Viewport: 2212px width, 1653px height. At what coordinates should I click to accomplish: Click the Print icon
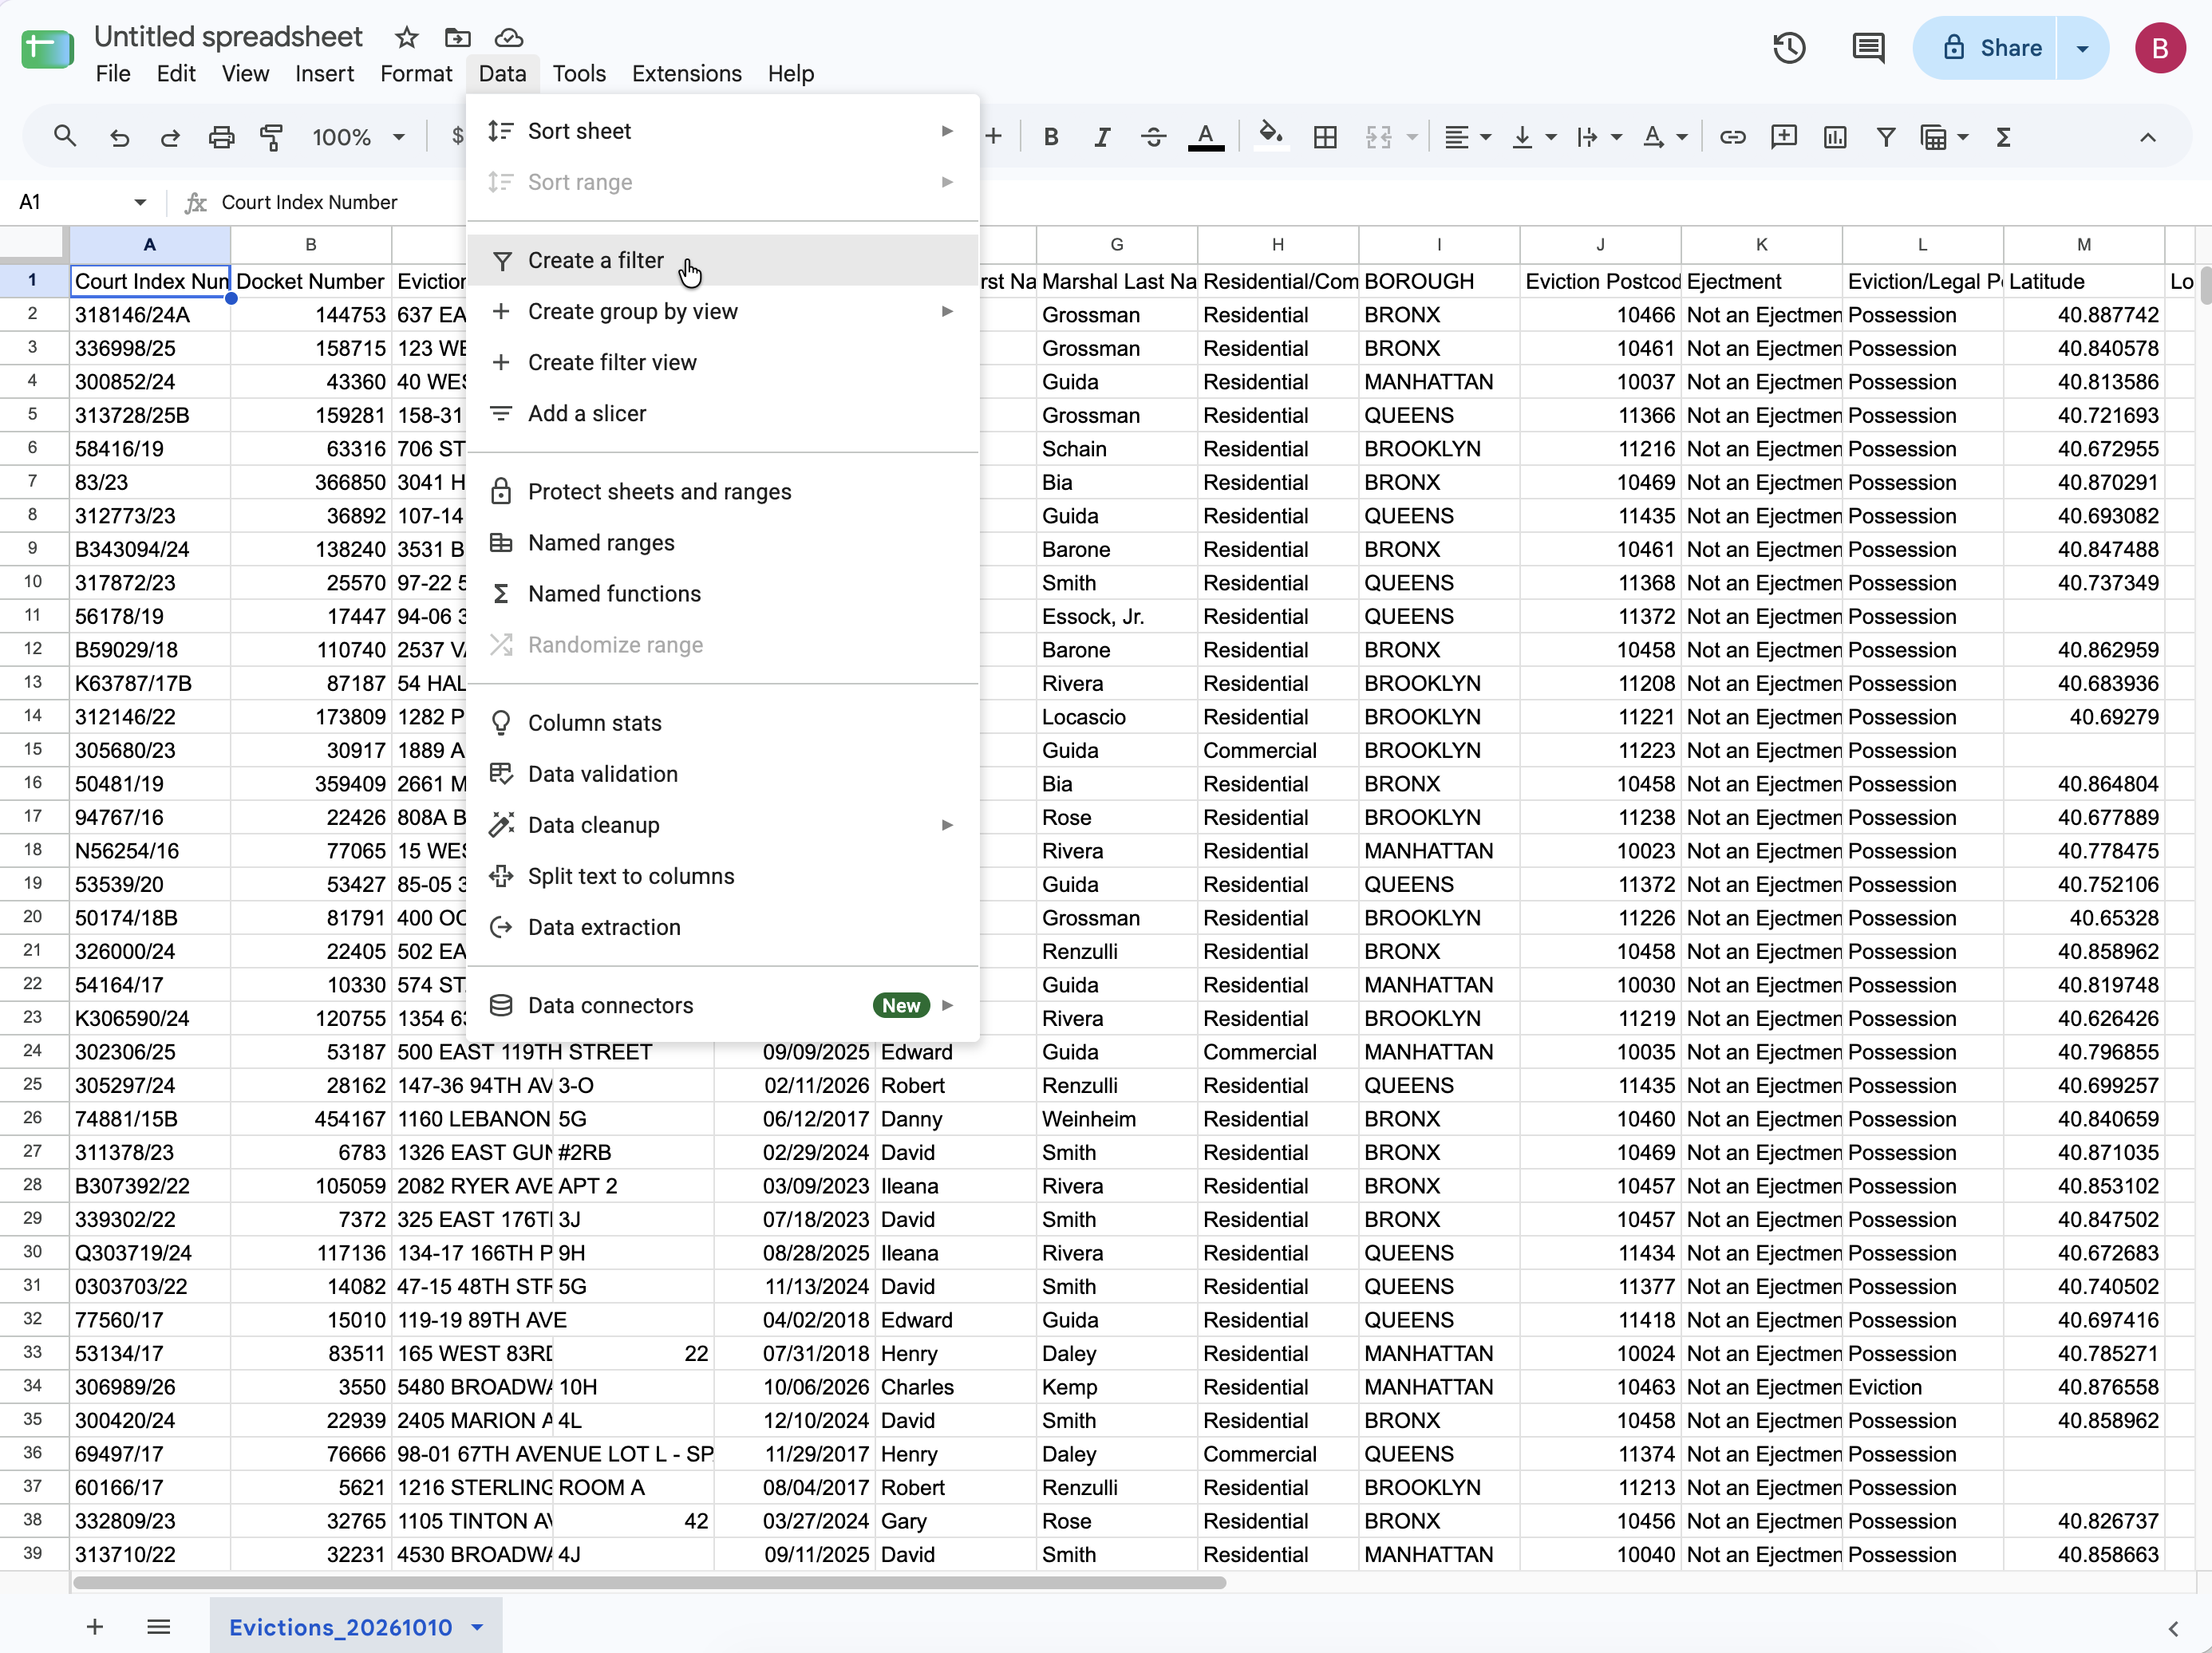coord(221,137)
